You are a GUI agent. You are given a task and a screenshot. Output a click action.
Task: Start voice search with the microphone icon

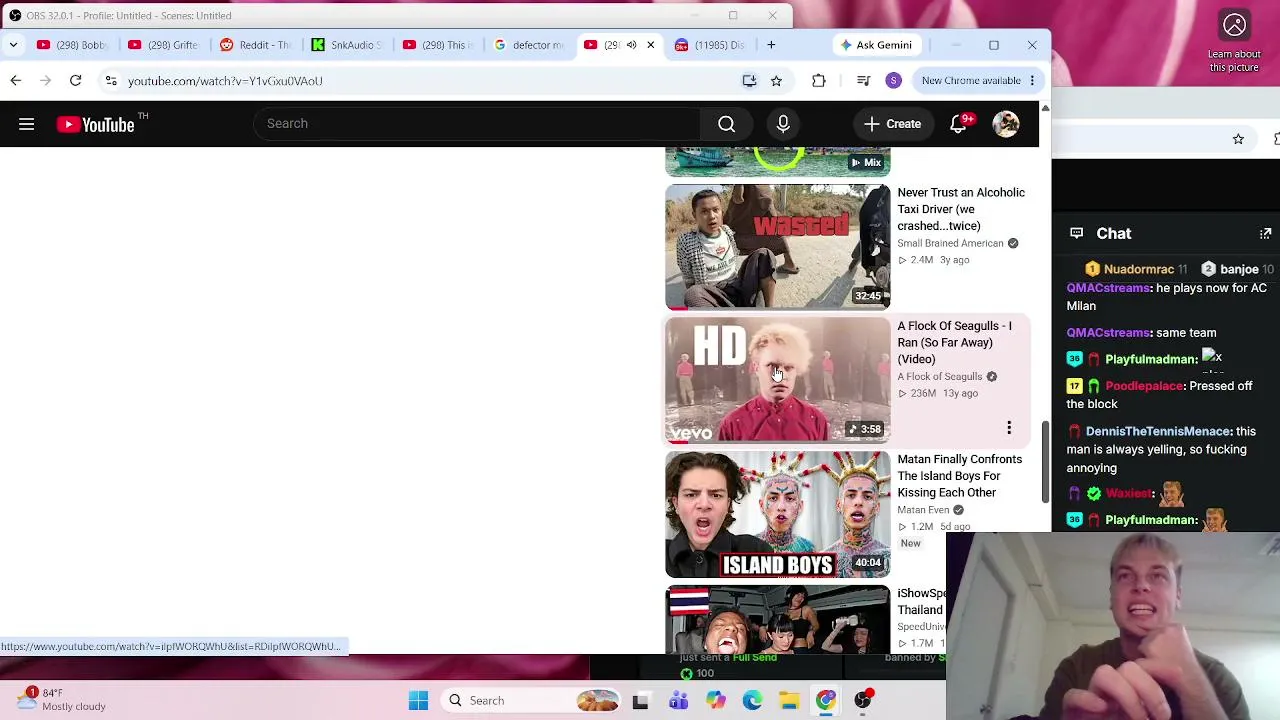783,124
